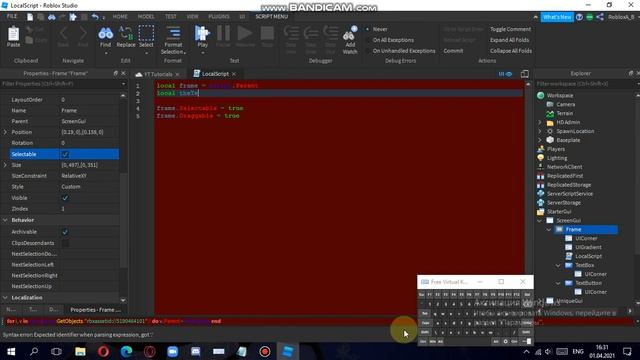This screenshot has height=360, width=640.
Task: Click the share icon near What's New
Action: click(600, 17)
